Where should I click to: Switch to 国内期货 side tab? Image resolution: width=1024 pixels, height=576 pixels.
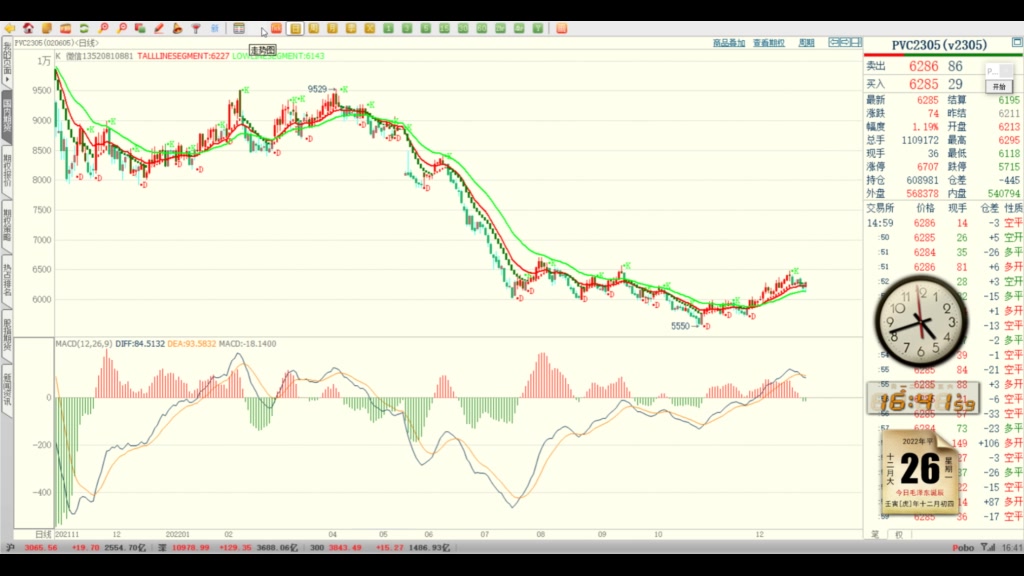pyautogui.click(x=7, y=116)
